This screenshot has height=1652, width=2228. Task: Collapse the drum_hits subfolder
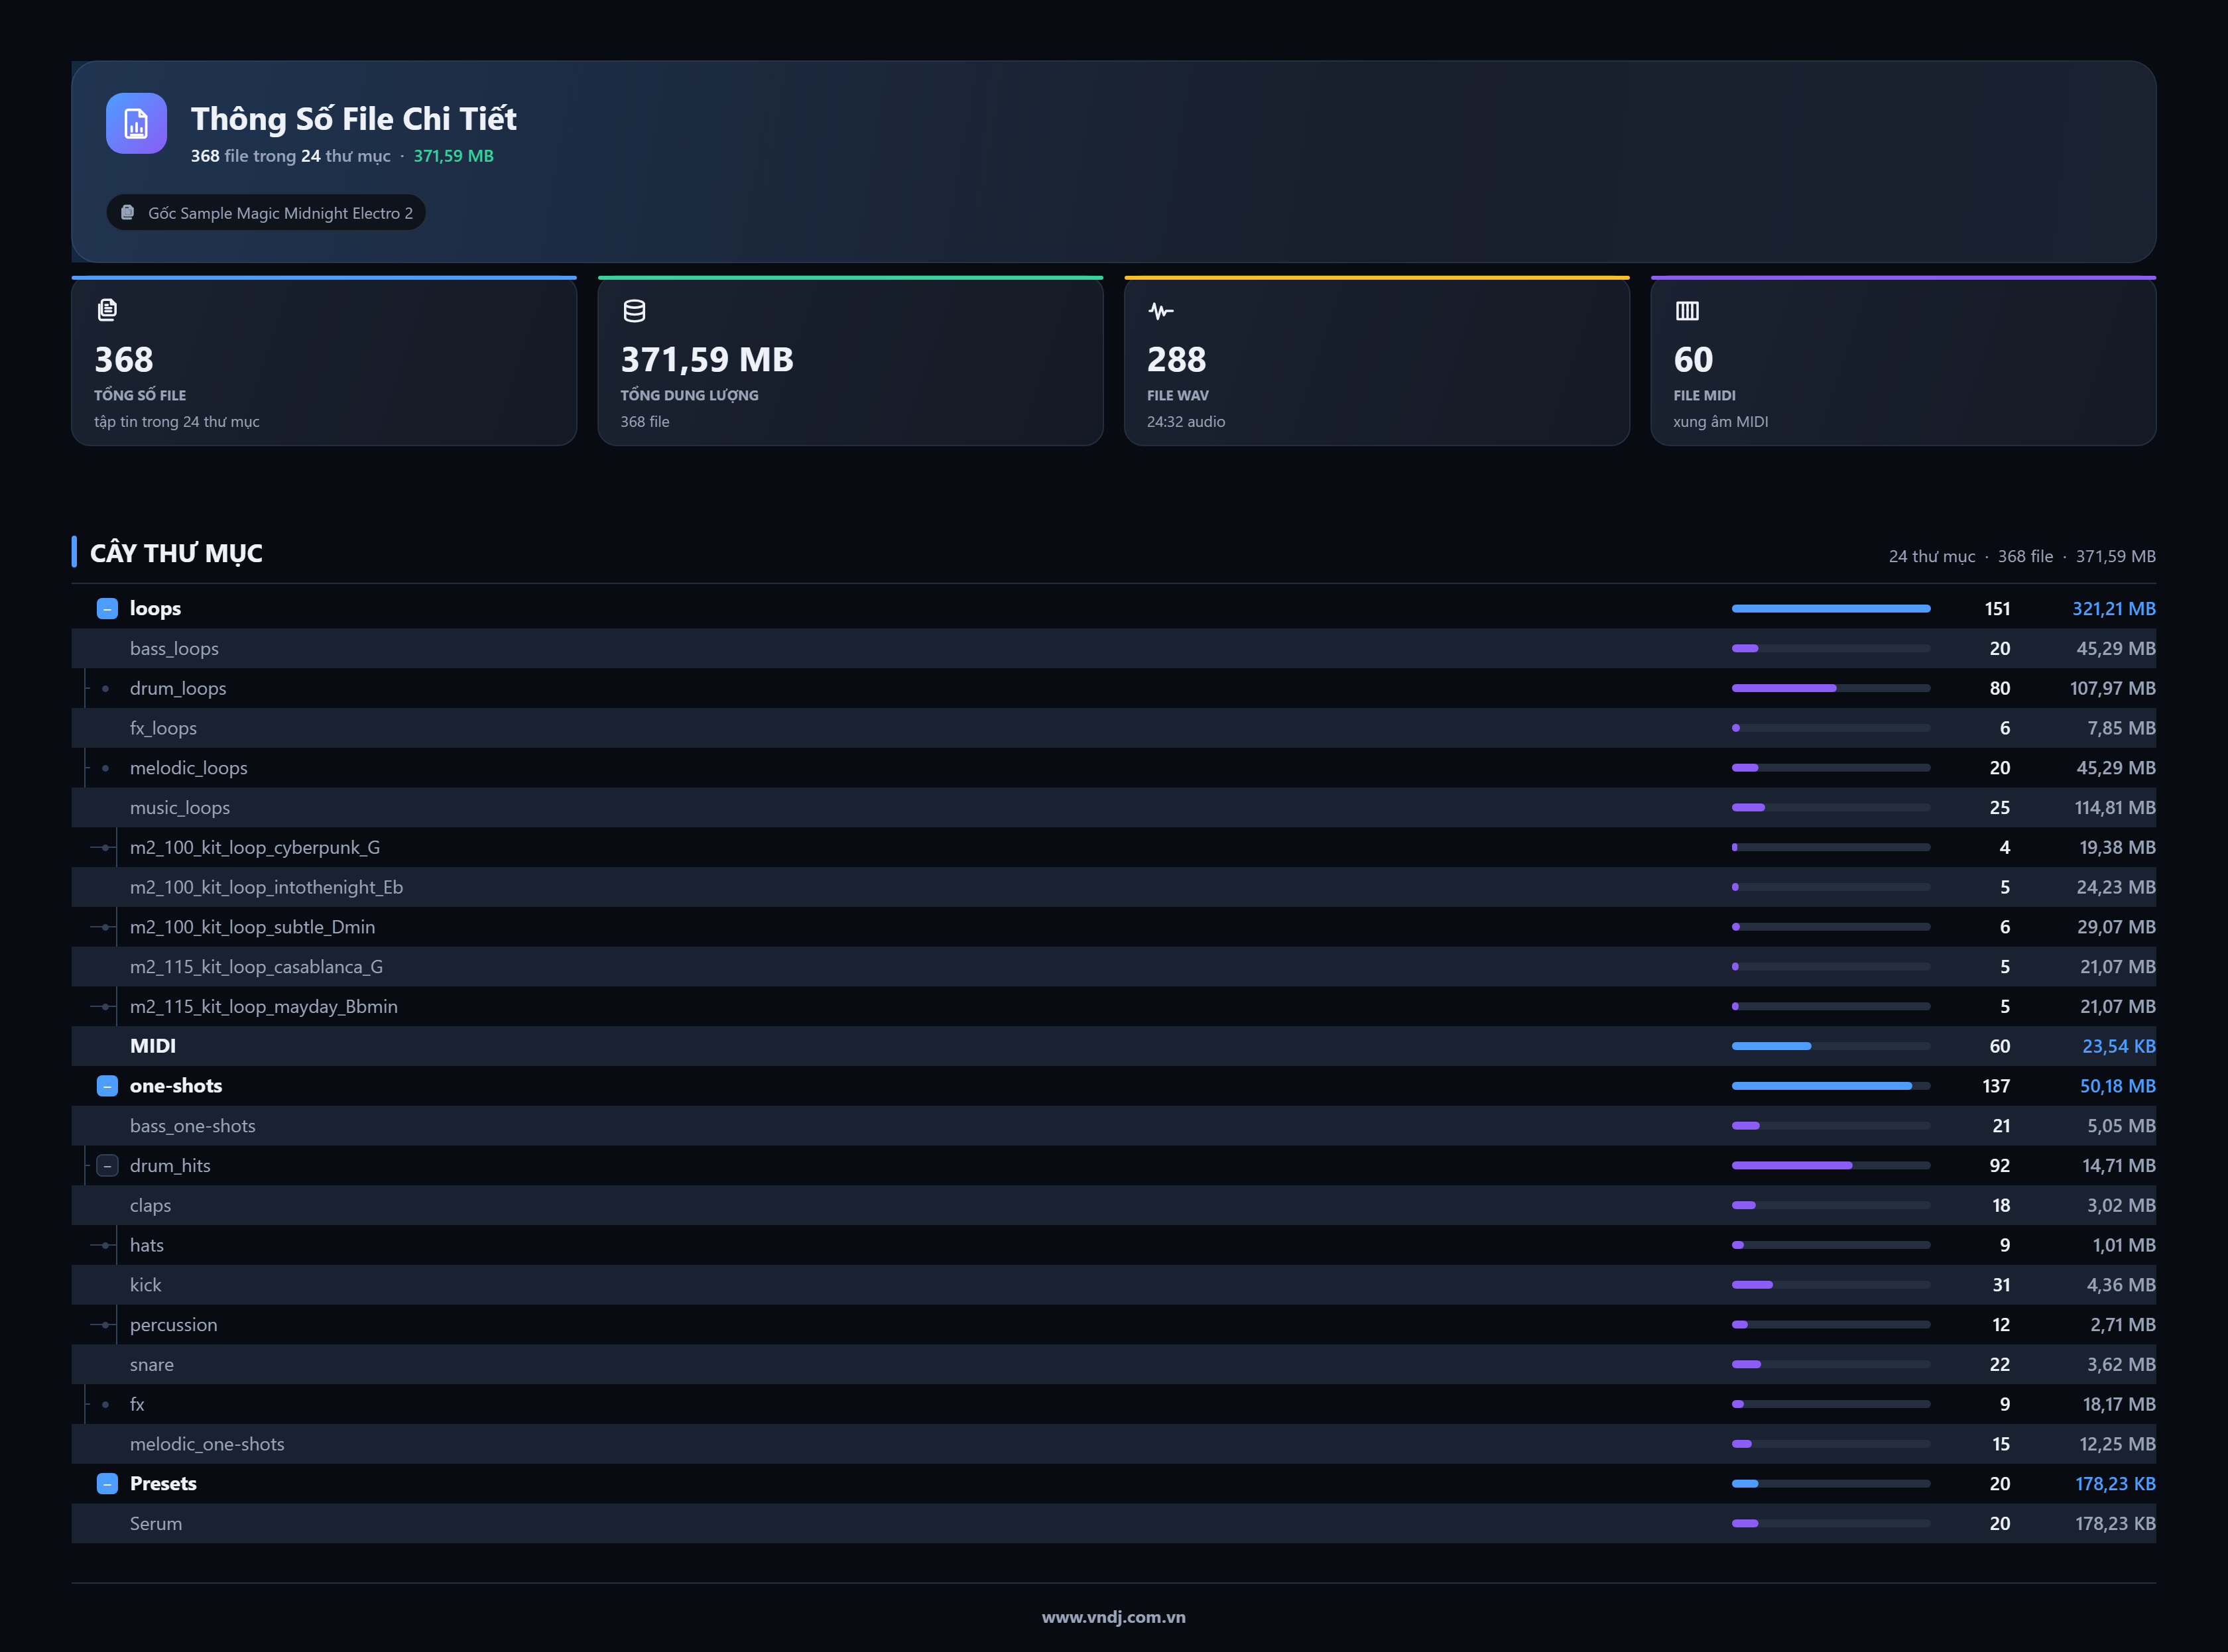(107, 1166)
